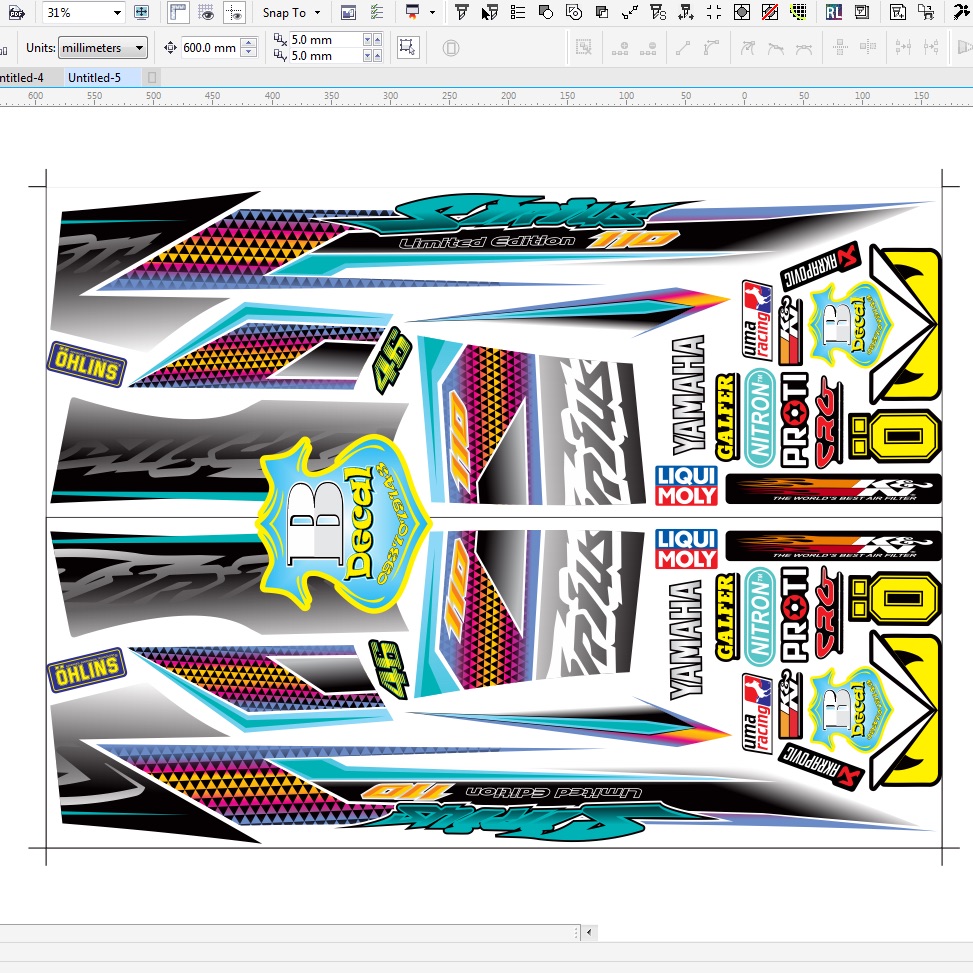Decrease the duplicate Y distance value
This screenshot has width=973, height=973.
coord(367,56)
